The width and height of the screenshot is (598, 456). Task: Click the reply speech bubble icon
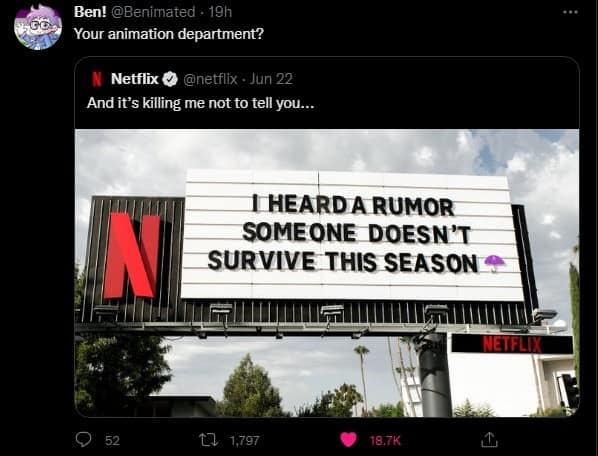tap(83, 440)
